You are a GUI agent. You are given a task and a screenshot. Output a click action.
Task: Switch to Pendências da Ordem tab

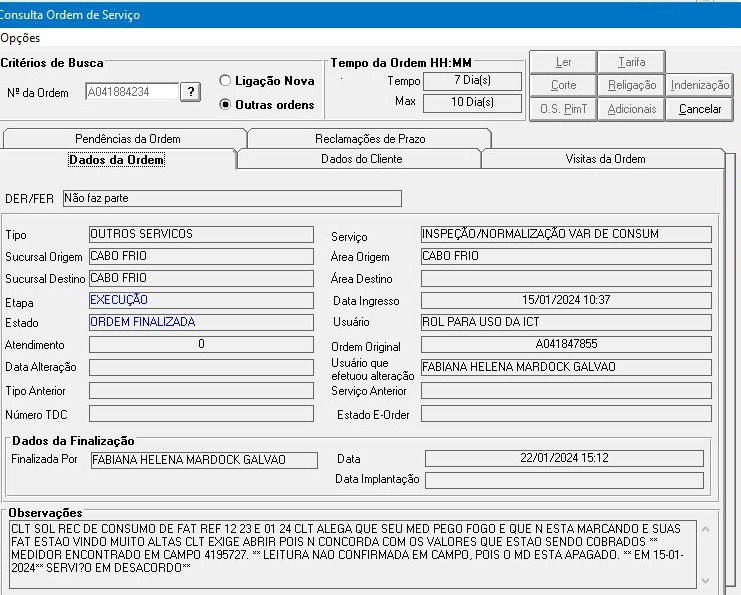(125, 139)
